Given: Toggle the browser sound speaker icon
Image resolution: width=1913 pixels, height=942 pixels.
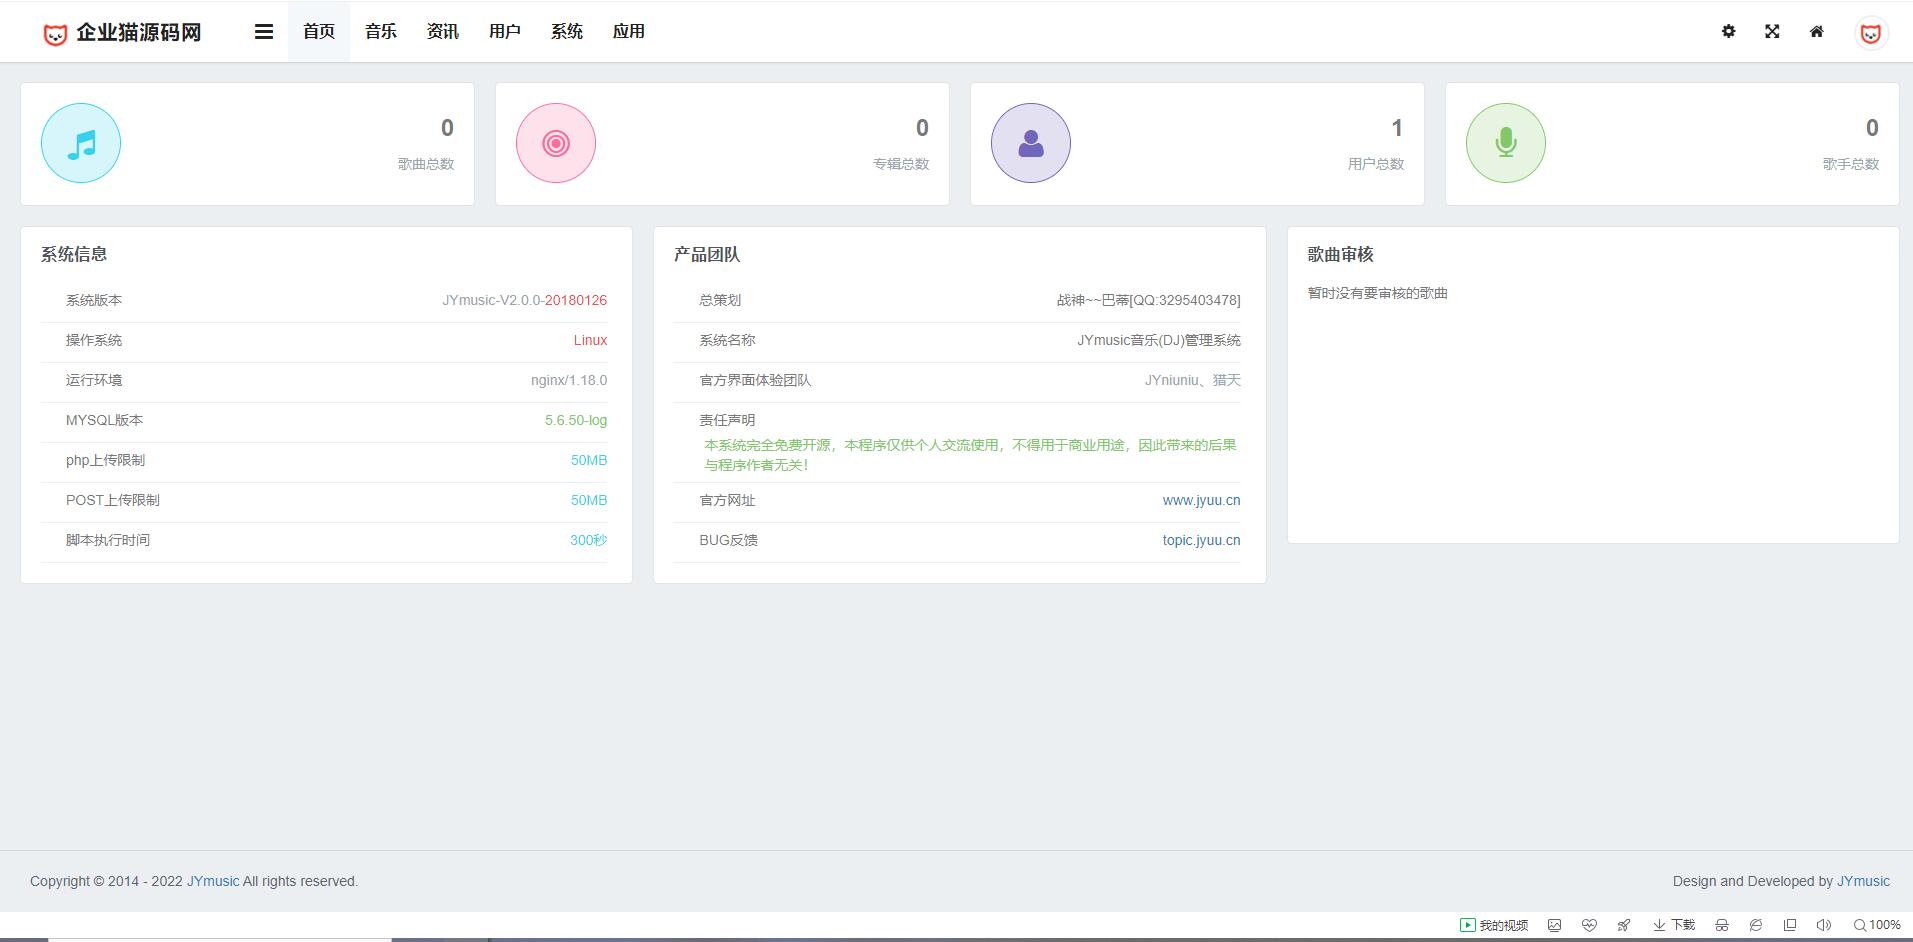Looking at the screenshot, I should [x=1823, y=925].
